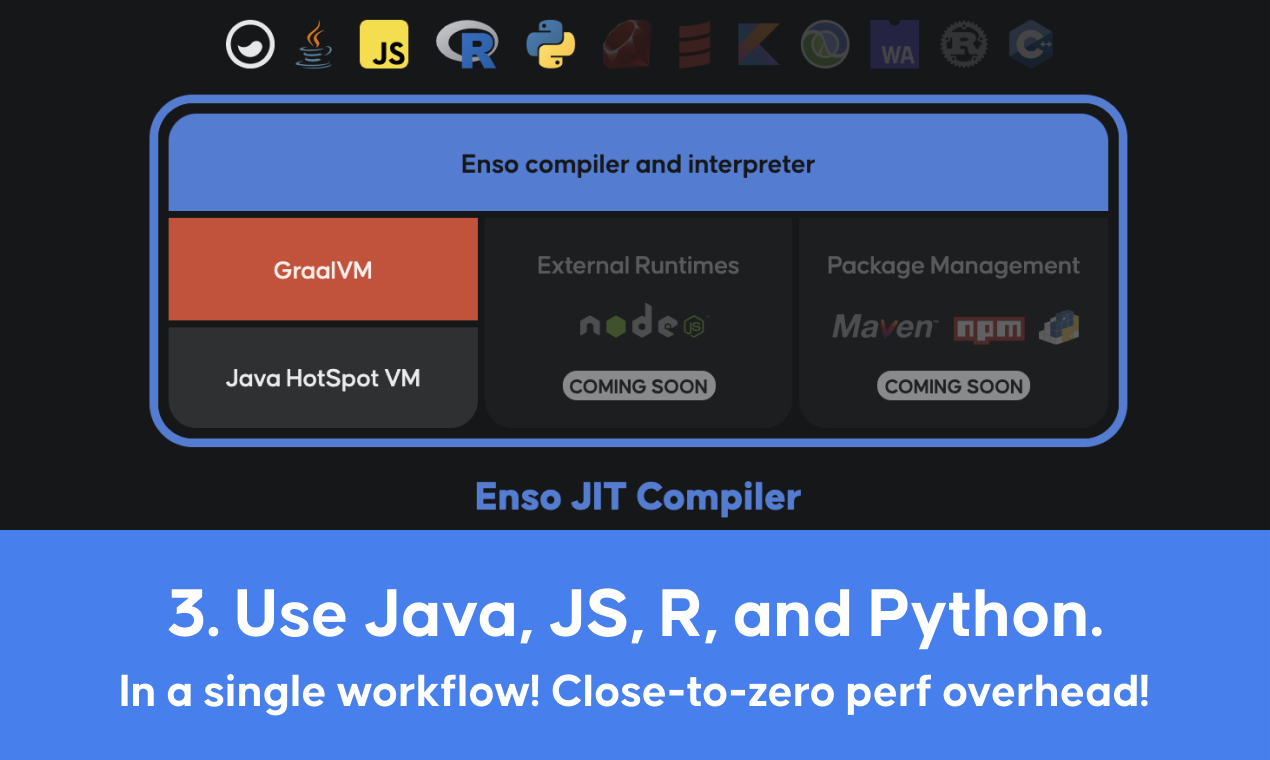Click Coming Soon badge under Package Management
This screenshot has height=760, width=1270.
(x=954, y=386)
